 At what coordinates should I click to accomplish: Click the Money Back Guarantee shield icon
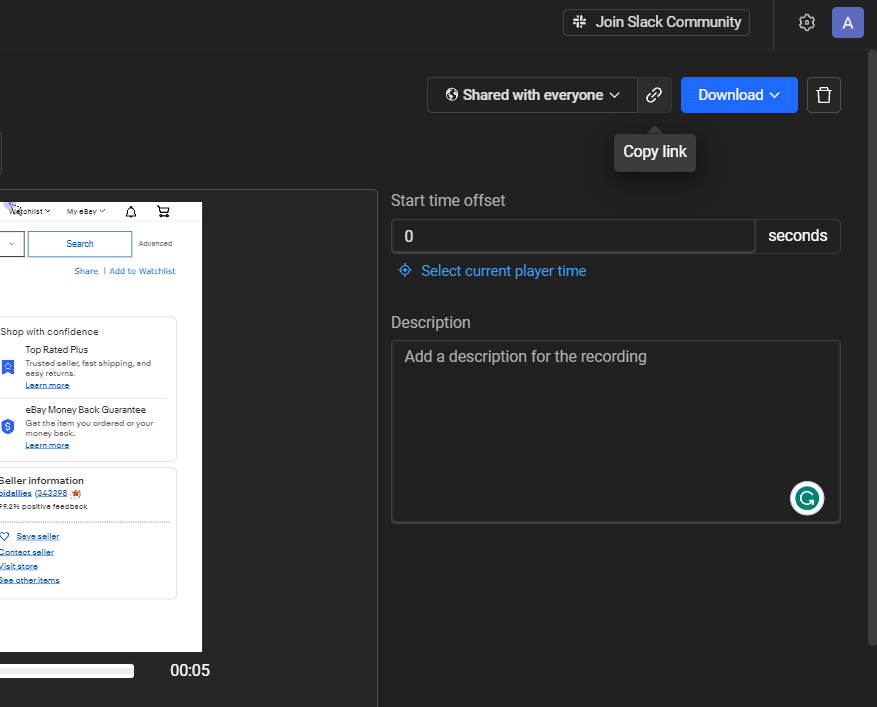[8, 427]
